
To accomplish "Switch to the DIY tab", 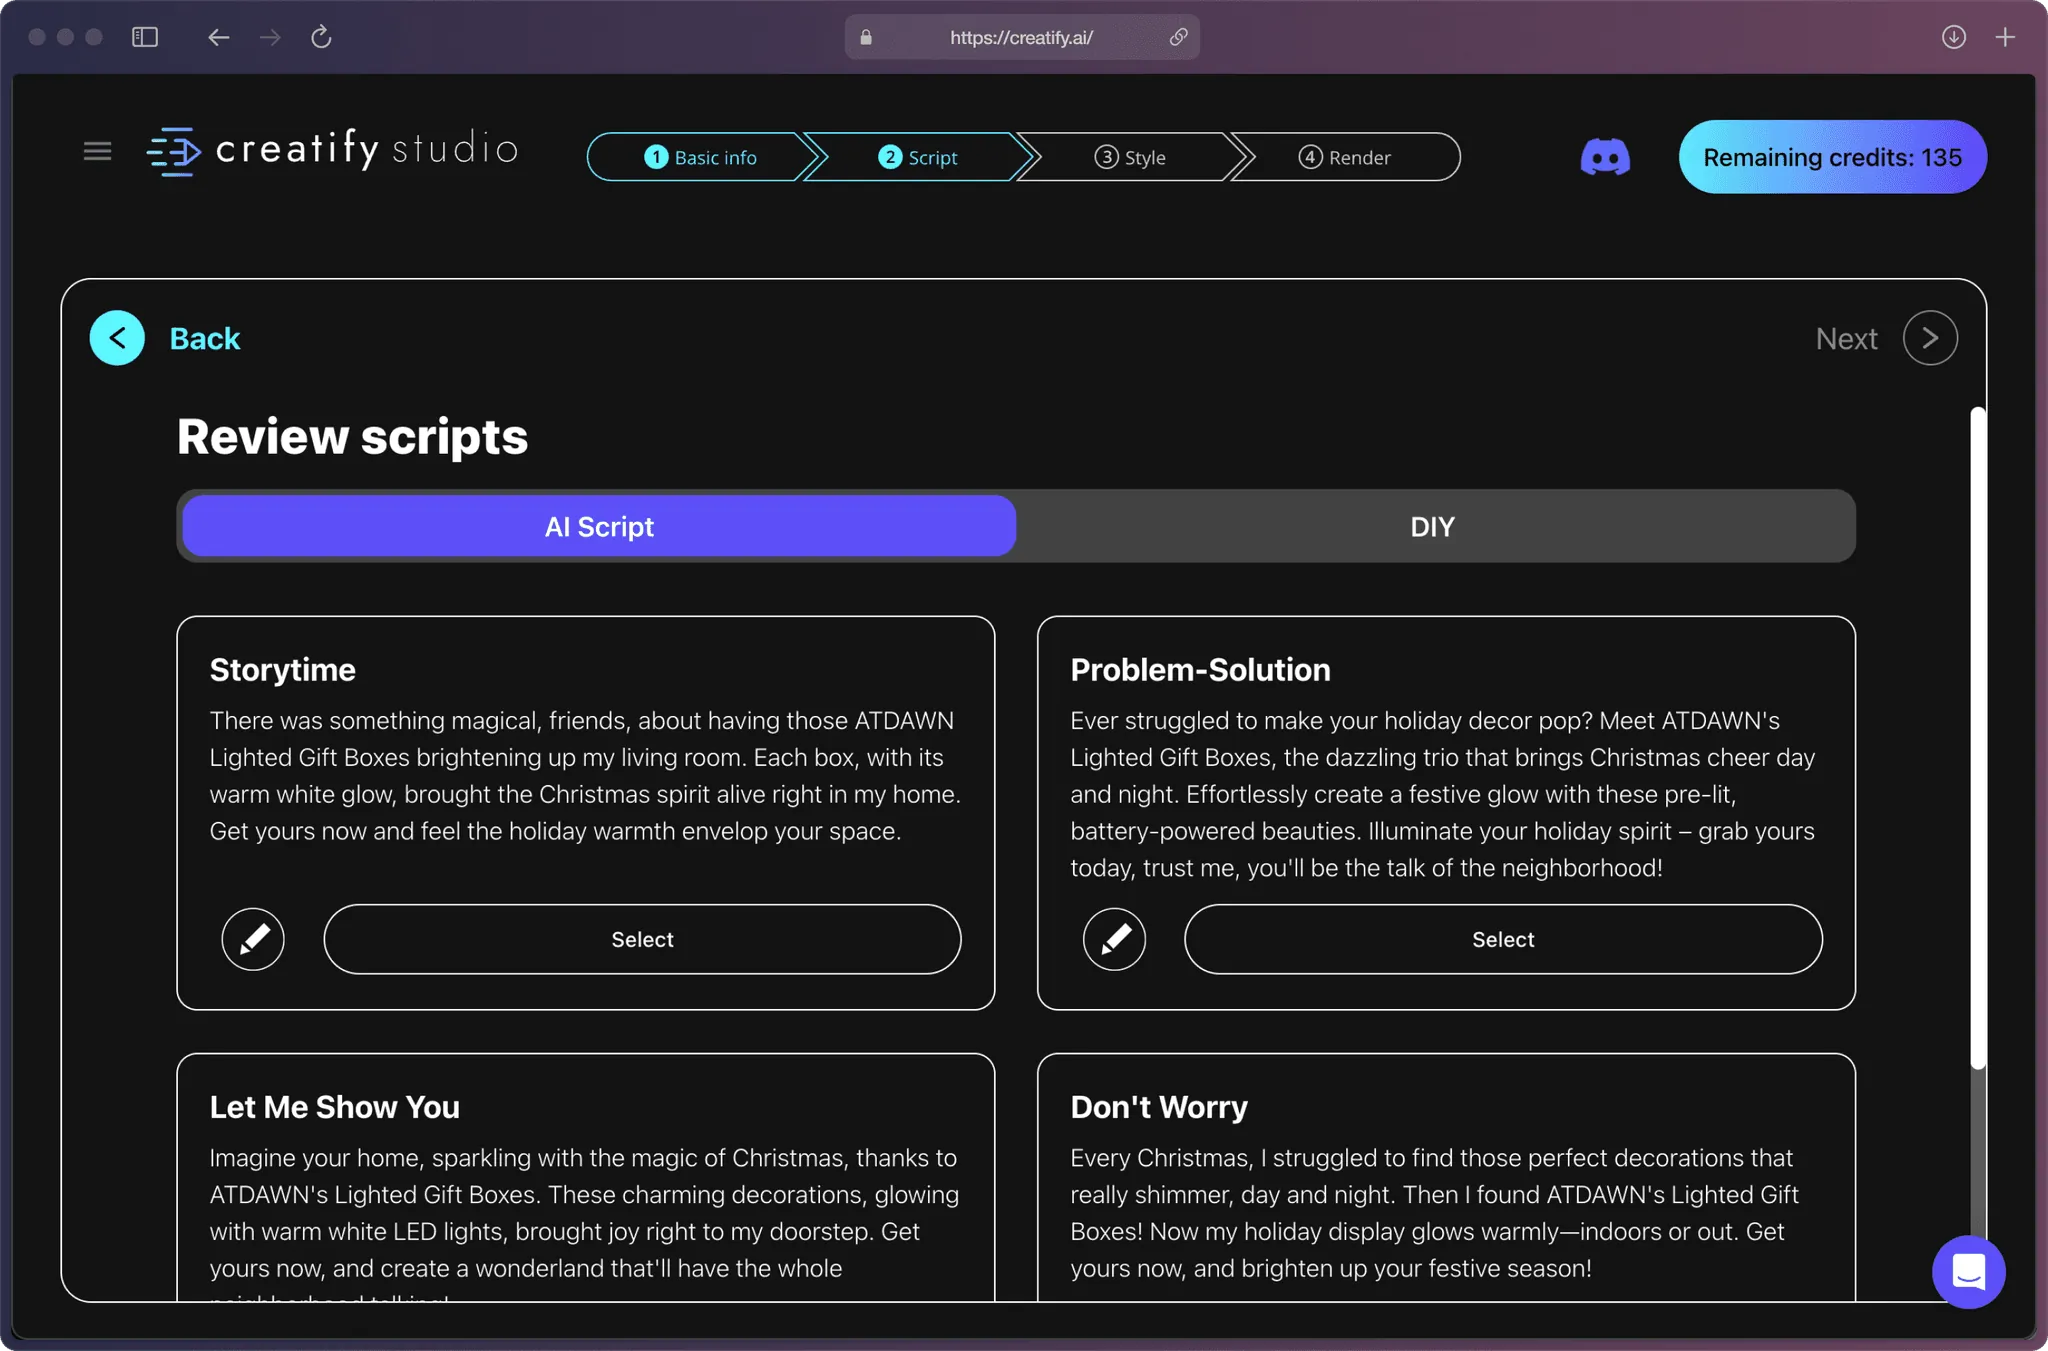I will [1432, 526].
